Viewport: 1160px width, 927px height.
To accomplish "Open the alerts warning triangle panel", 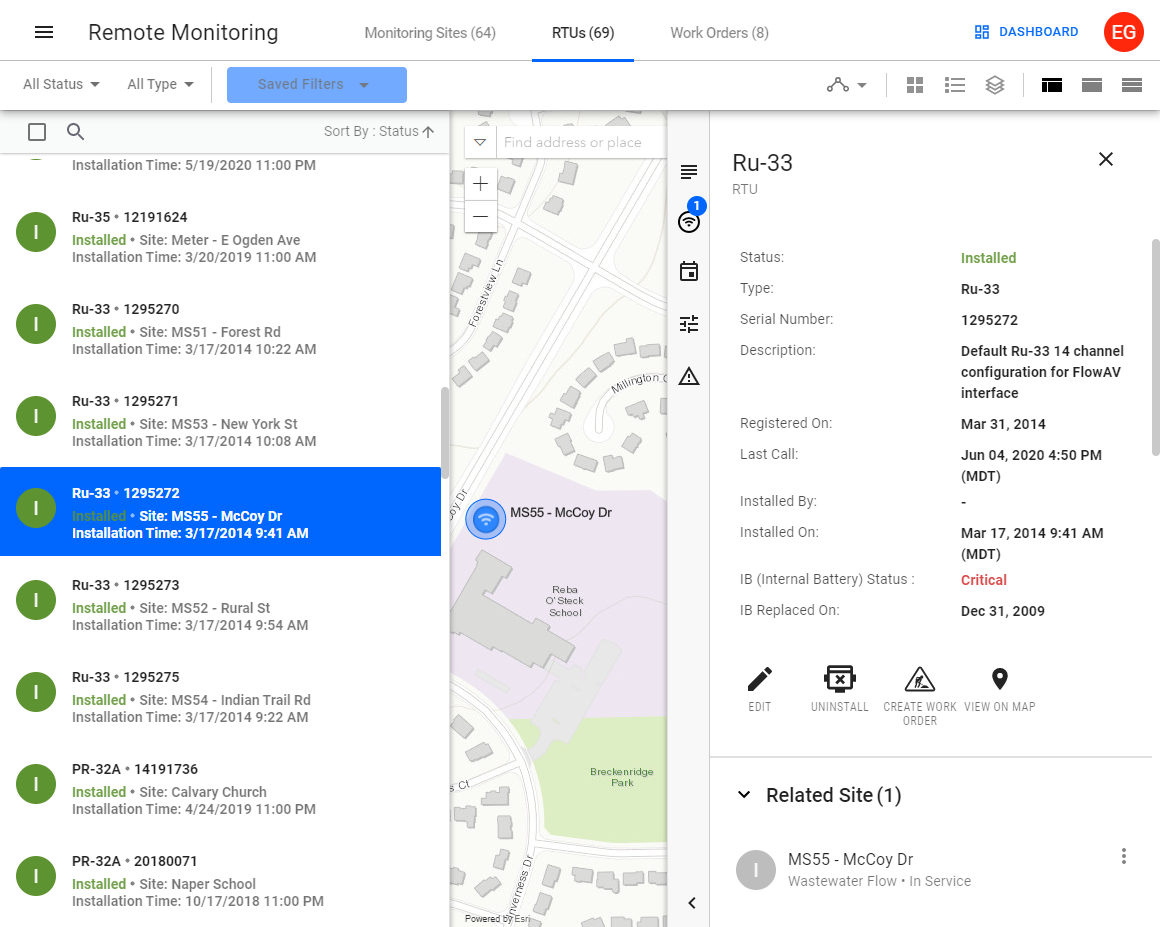I will click(x=689, y=377).
